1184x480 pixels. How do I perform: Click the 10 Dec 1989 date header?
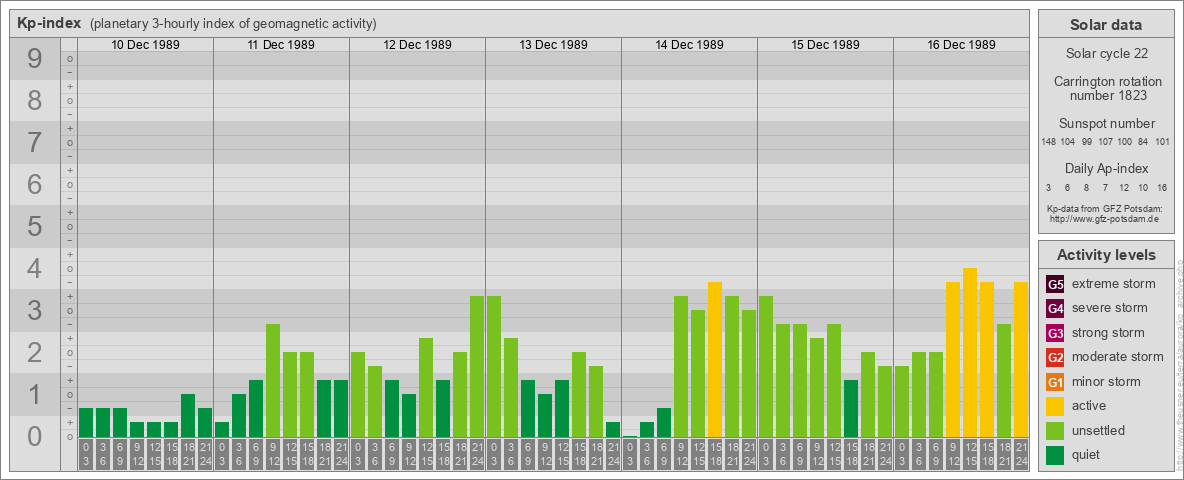pyautogui.click(x=146, y=45)
